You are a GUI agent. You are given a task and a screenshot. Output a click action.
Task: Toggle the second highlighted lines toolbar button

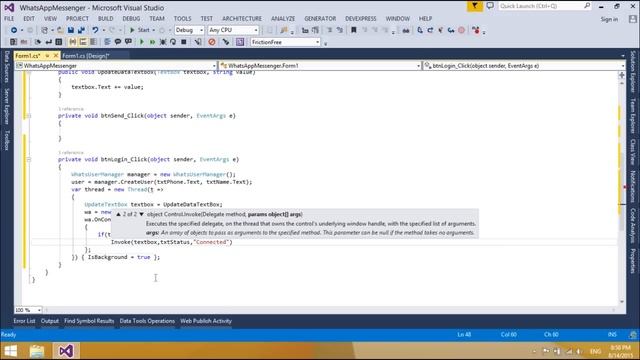point(83,42)
